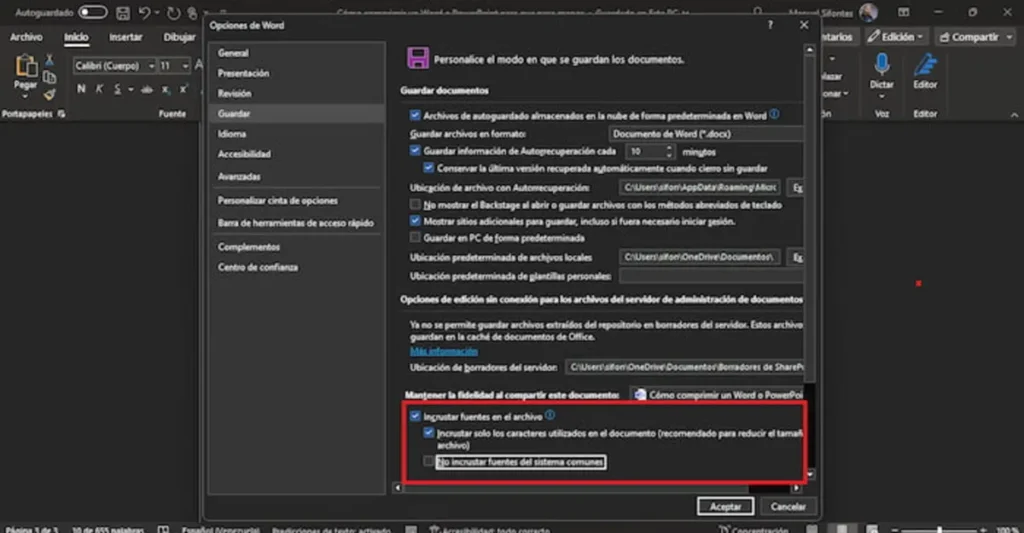Apply italic with the K icon
This screenshot has width=1024, height=533.
pos(99,89)
